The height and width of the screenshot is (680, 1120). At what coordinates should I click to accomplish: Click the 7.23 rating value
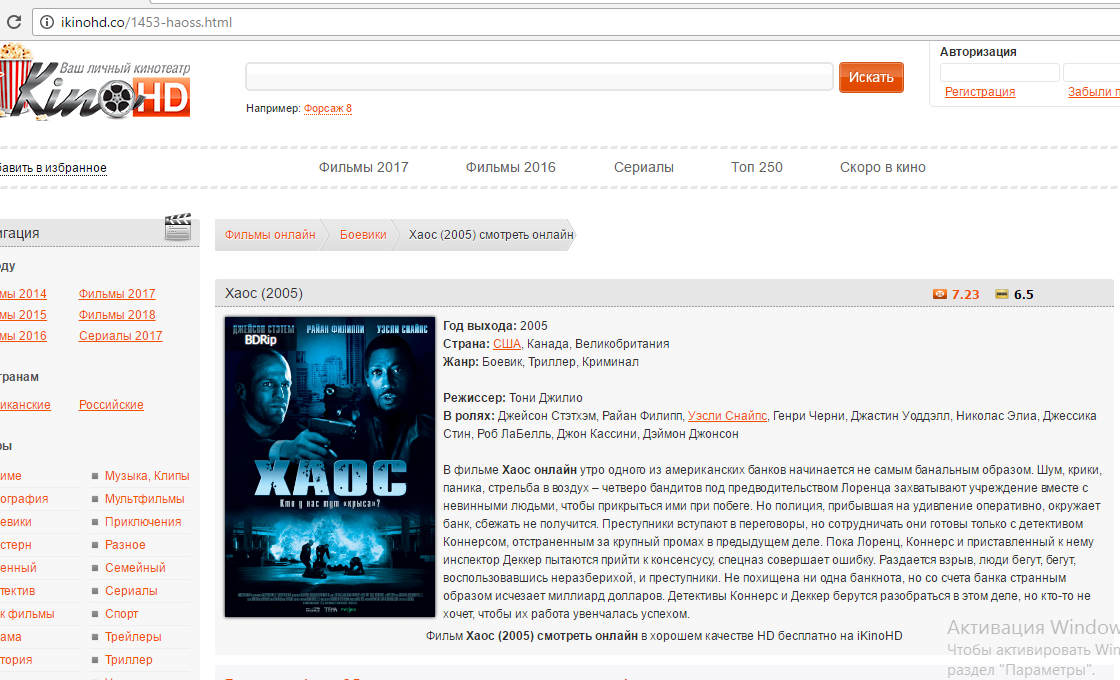click(x=965, y=294)
